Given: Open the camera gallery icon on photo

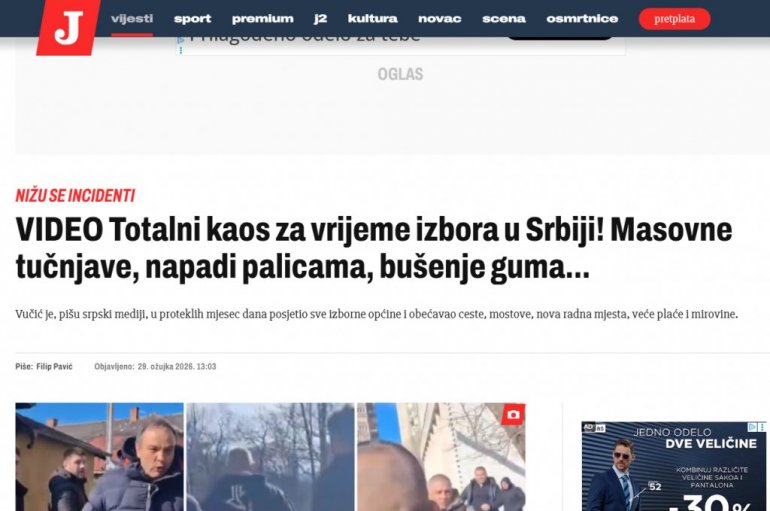Looking at the screenshot, I should (513, 415).
